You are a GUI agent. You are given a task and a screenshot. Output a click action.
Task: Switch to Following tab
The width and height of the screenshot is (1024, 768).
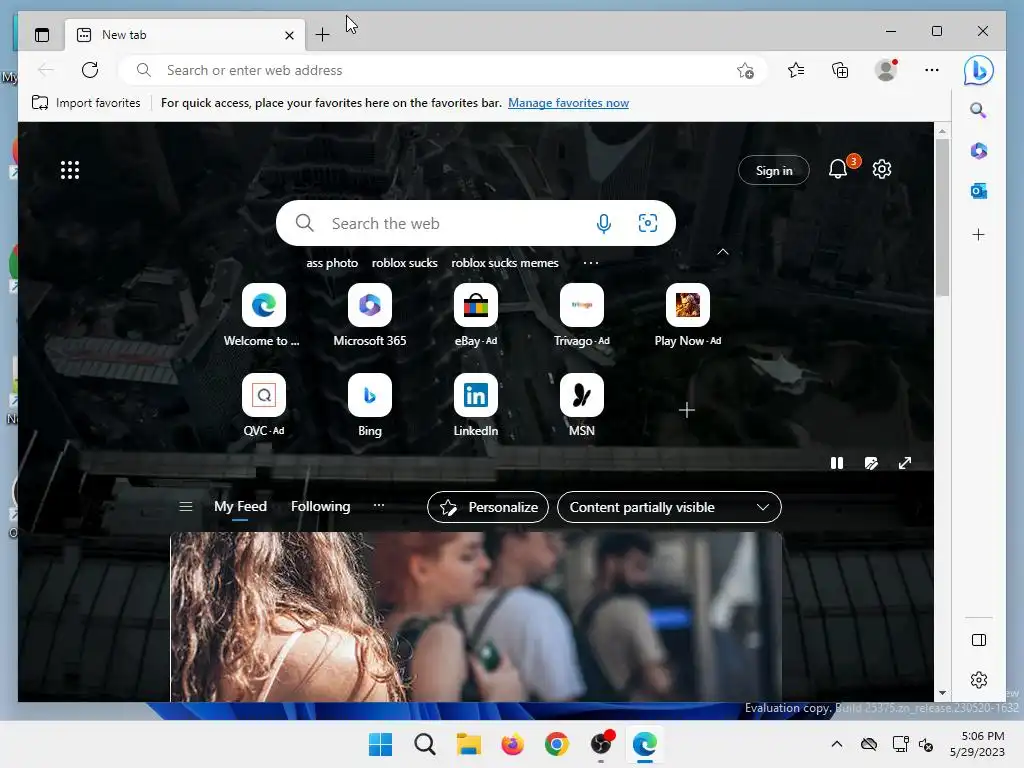(321, 506)
